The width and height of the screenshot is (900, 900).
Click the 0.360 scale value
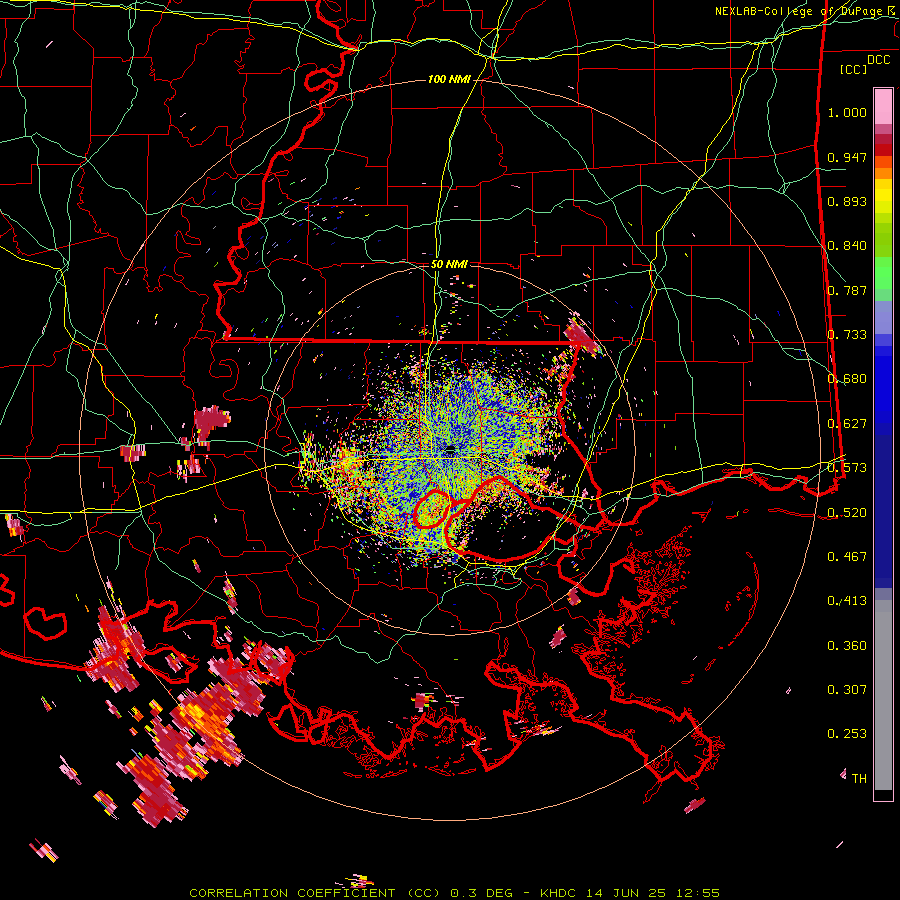[847, 646]
